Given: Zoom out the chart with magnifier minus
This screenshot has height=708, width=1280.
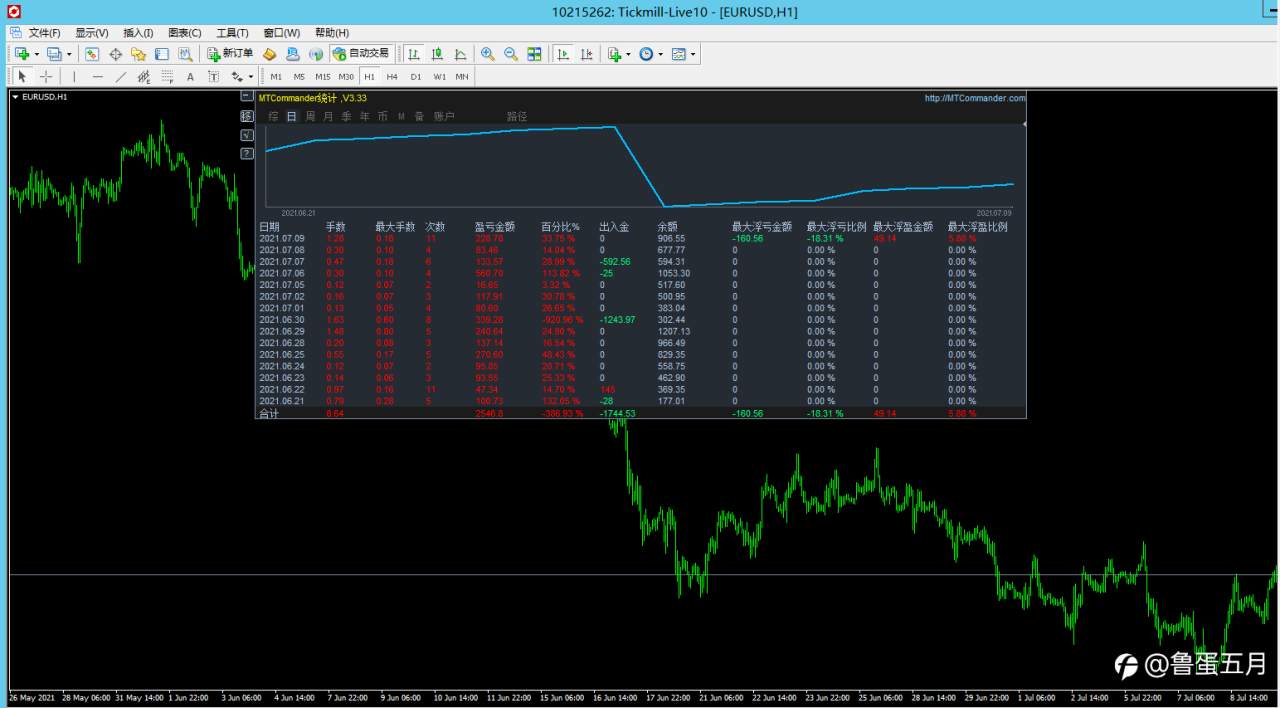Looking at the screenshot, I should 511,54.
